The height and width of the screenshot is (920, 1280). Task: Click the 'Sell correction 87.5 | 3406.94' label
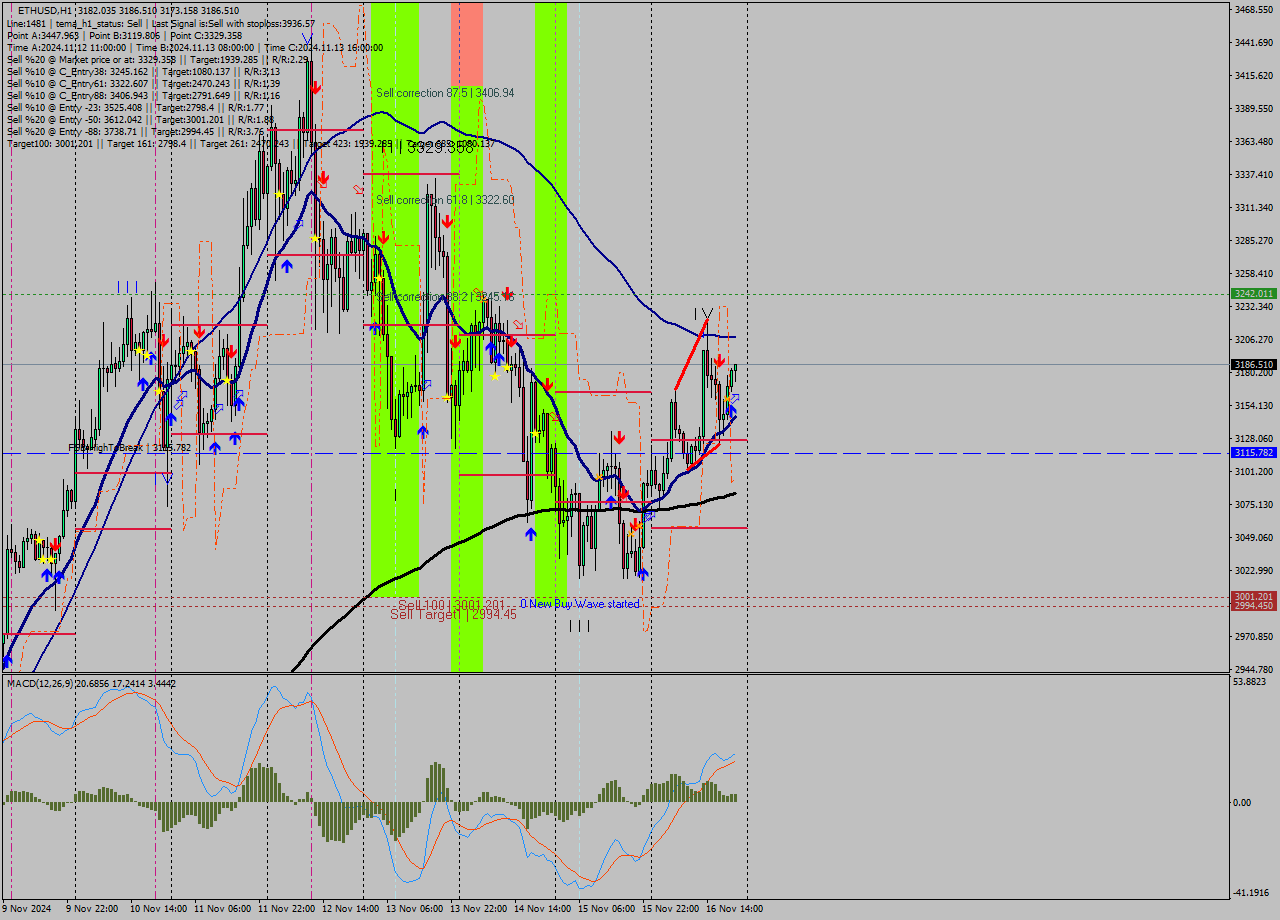(x=445, y=93)
